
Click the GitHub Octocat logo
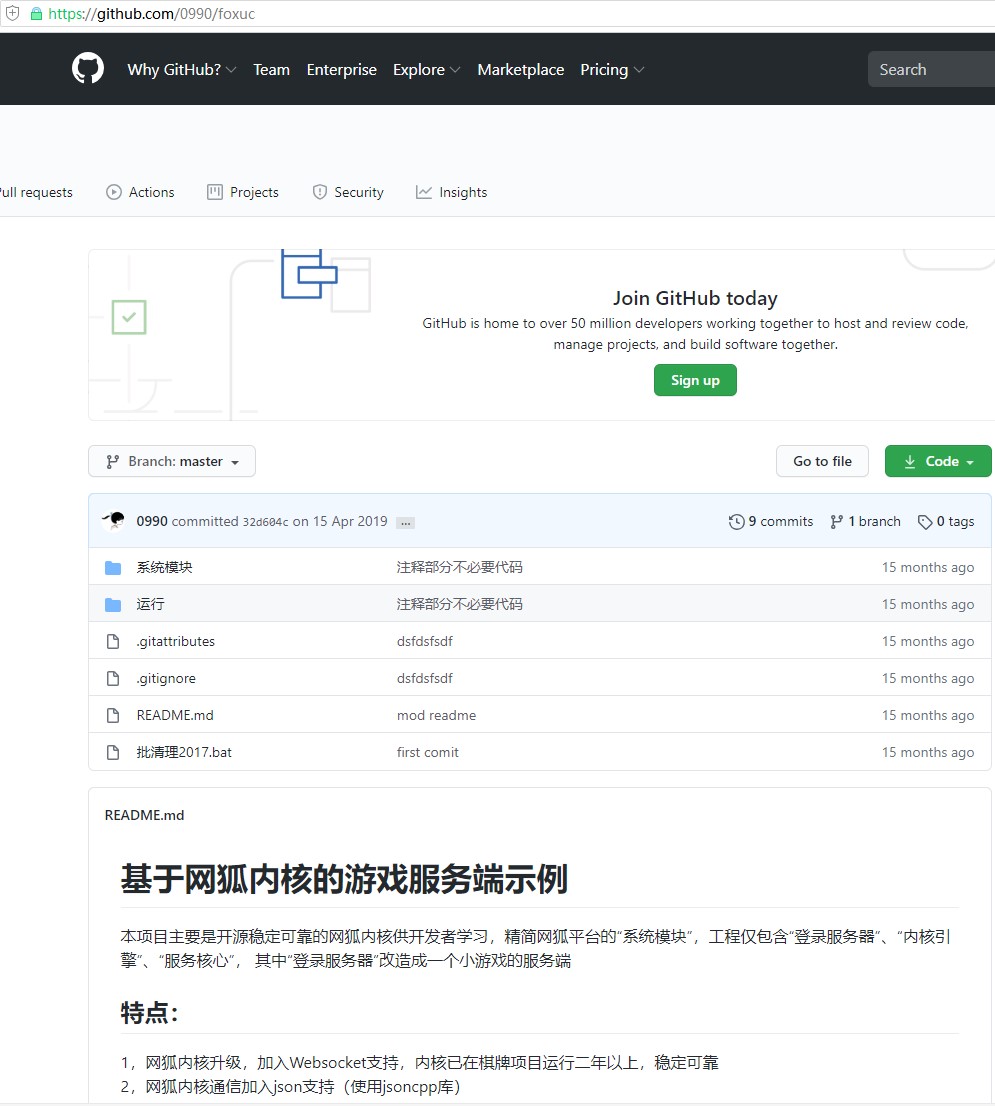(88, 69)
